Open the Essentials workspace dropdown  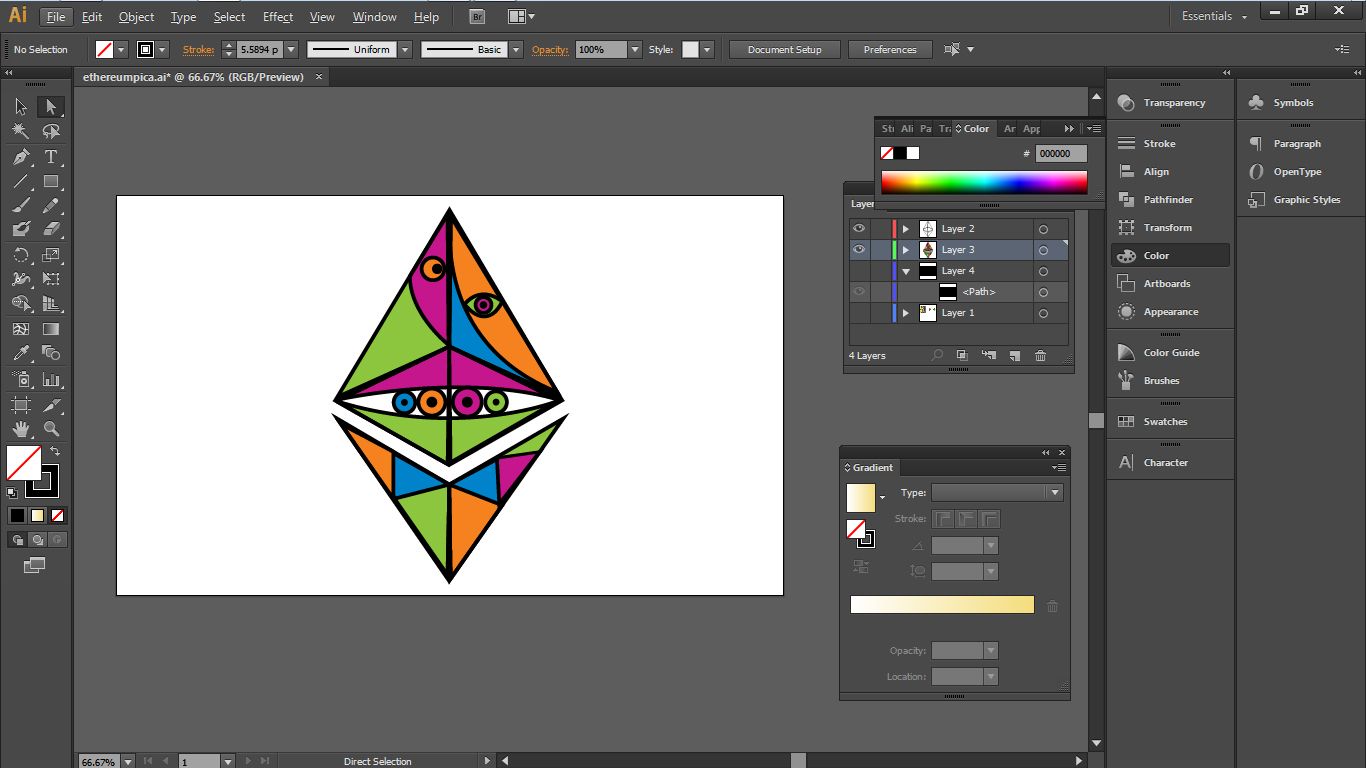[x=1214, y=17]
